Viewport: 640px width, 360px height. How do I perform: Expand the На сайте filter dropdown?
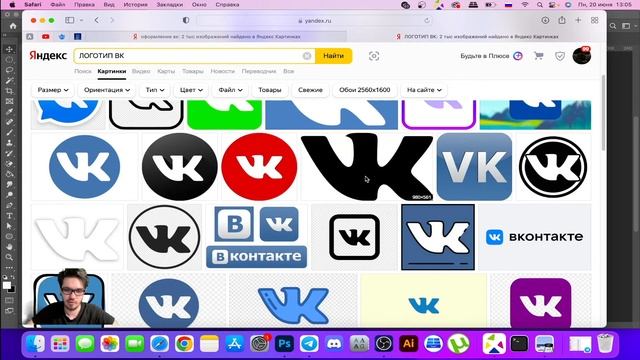[424, 90]
